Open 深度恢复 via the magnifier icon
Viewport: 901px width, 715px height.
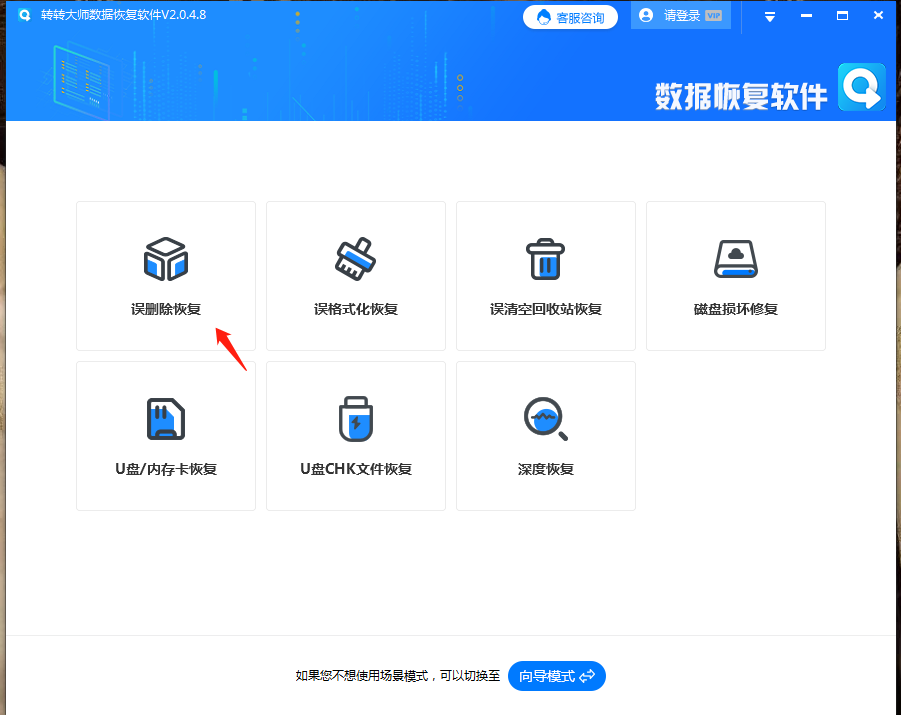(x=545, y=418)
